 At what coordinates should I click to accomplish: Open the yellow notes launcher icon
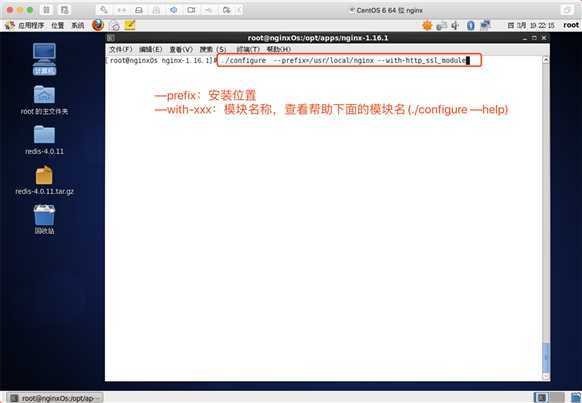(130, 25)
